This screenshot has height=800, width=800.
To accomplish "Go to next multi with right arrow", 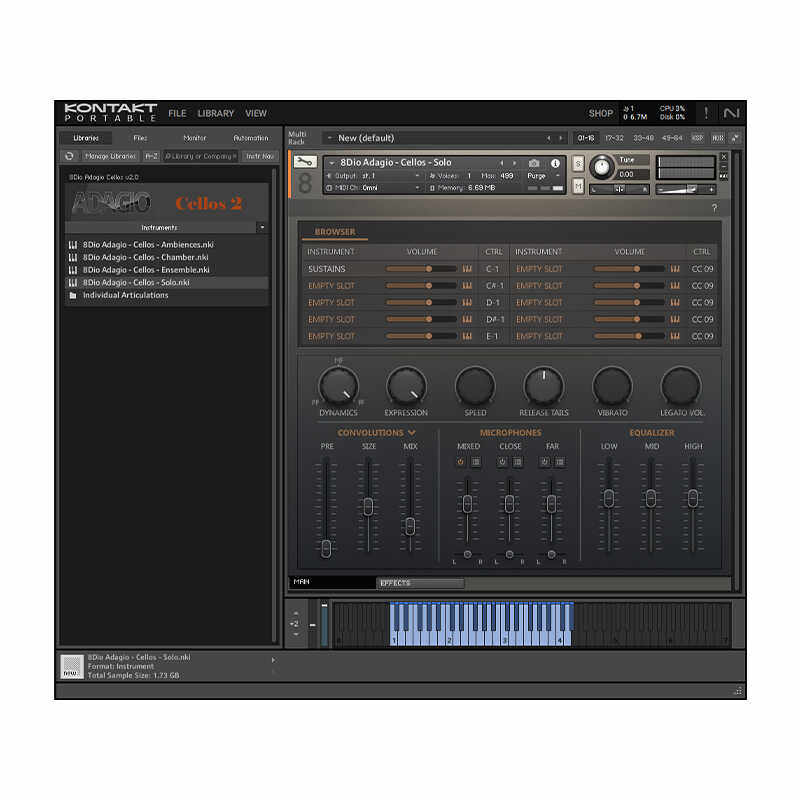I will [x=561, y=138].
